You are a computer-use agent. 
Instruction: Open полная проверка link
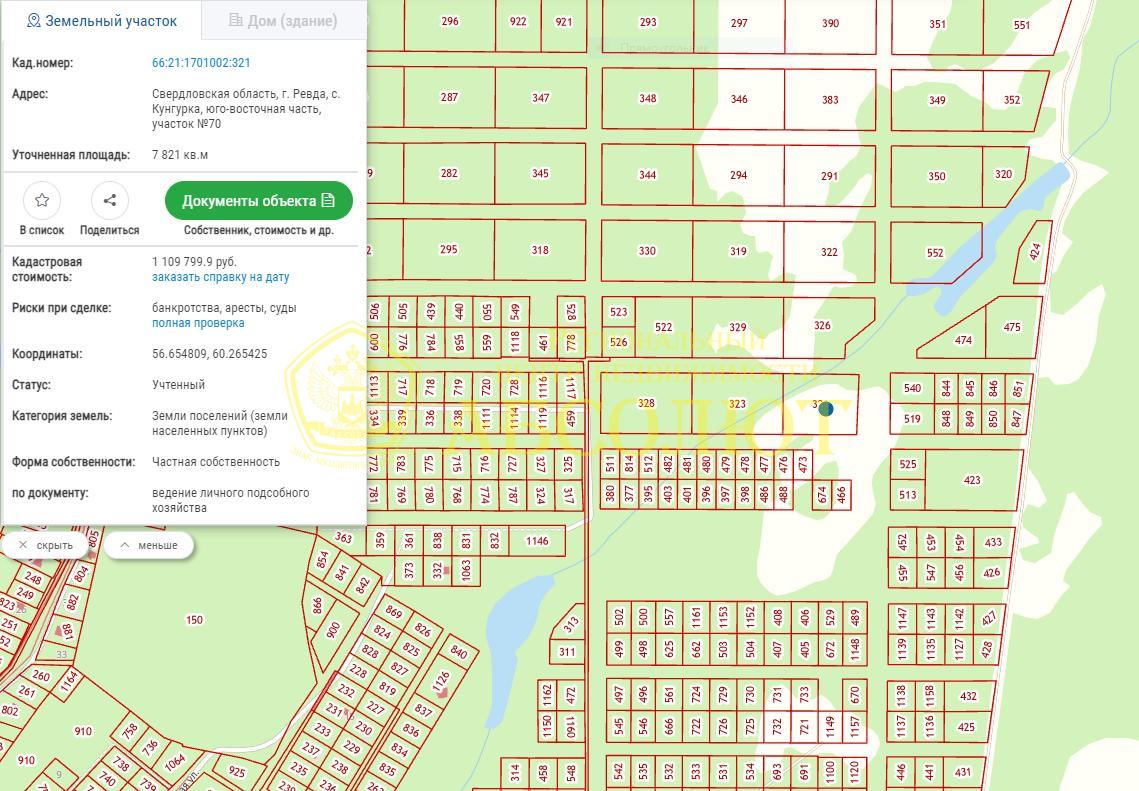coord(198,323)
